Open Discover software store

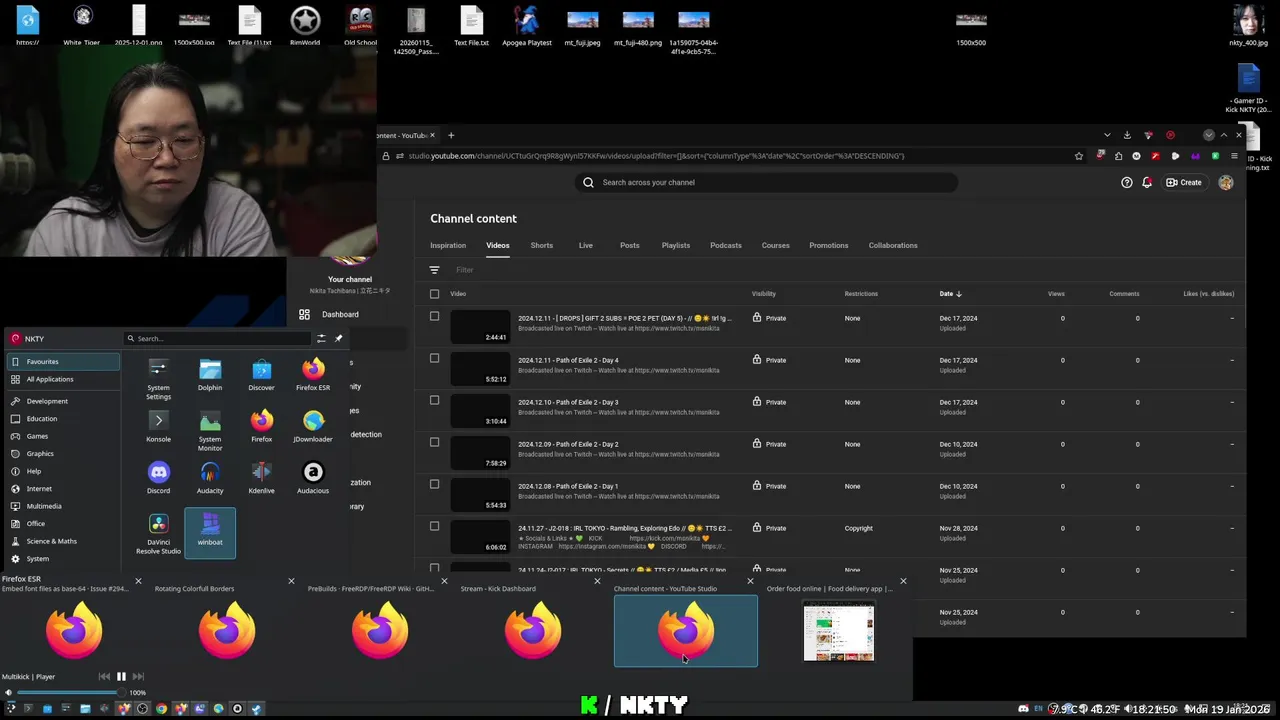point(261,375)
